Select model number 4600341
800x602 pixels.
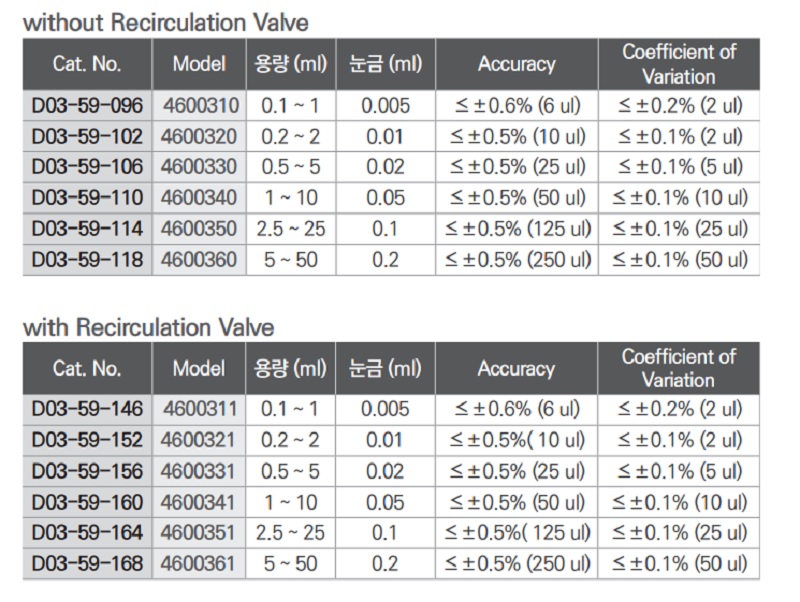click(x=200, y=502)
